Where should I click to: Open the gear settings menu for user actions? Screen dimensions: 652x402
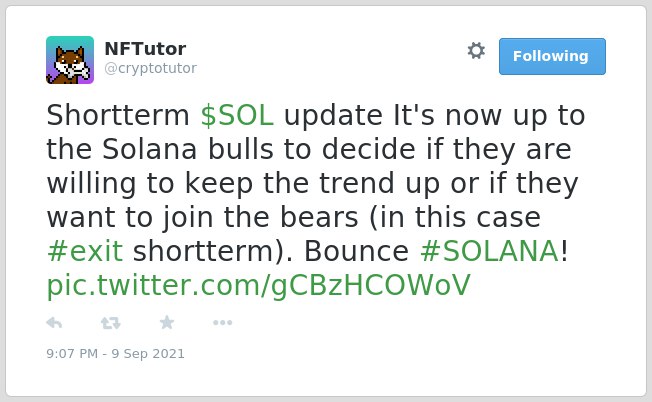(x=476, y=51)
